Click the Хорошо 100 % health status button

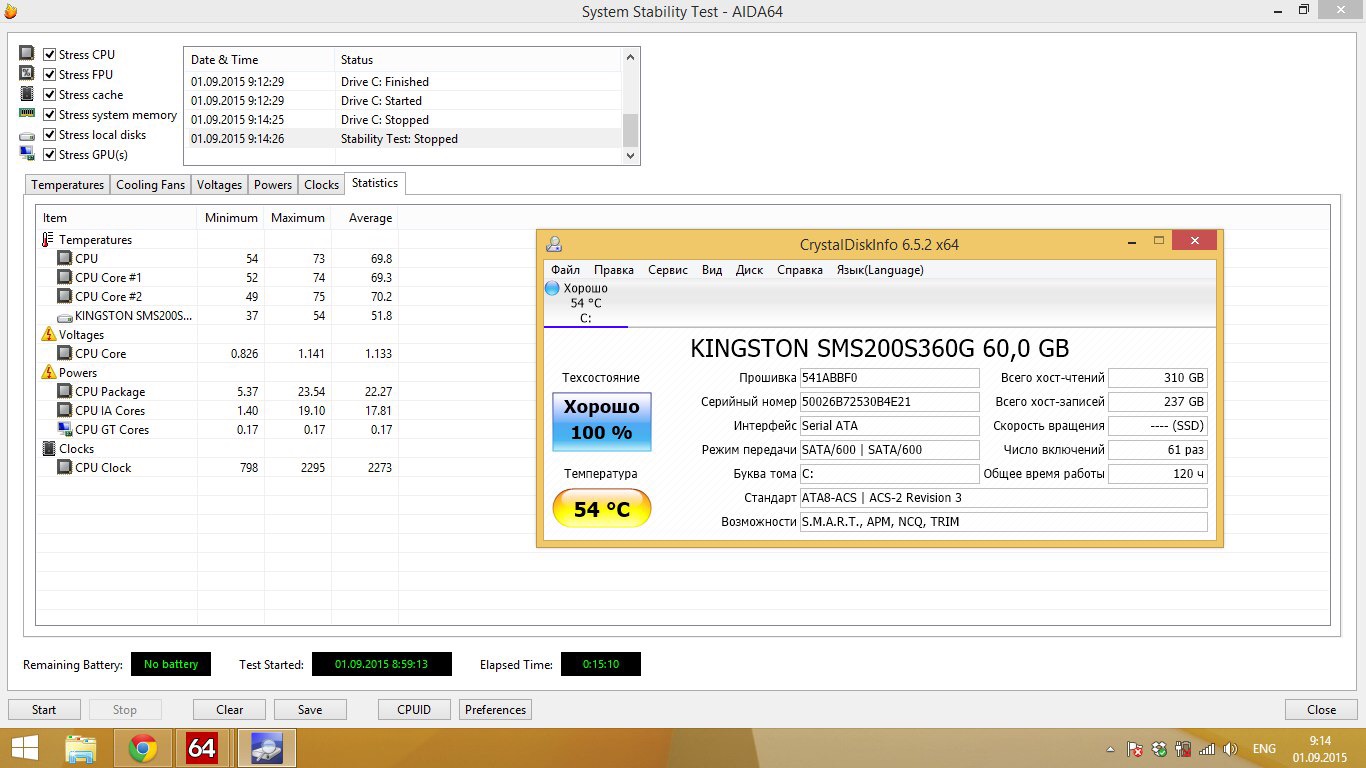(x=602, y=421)
